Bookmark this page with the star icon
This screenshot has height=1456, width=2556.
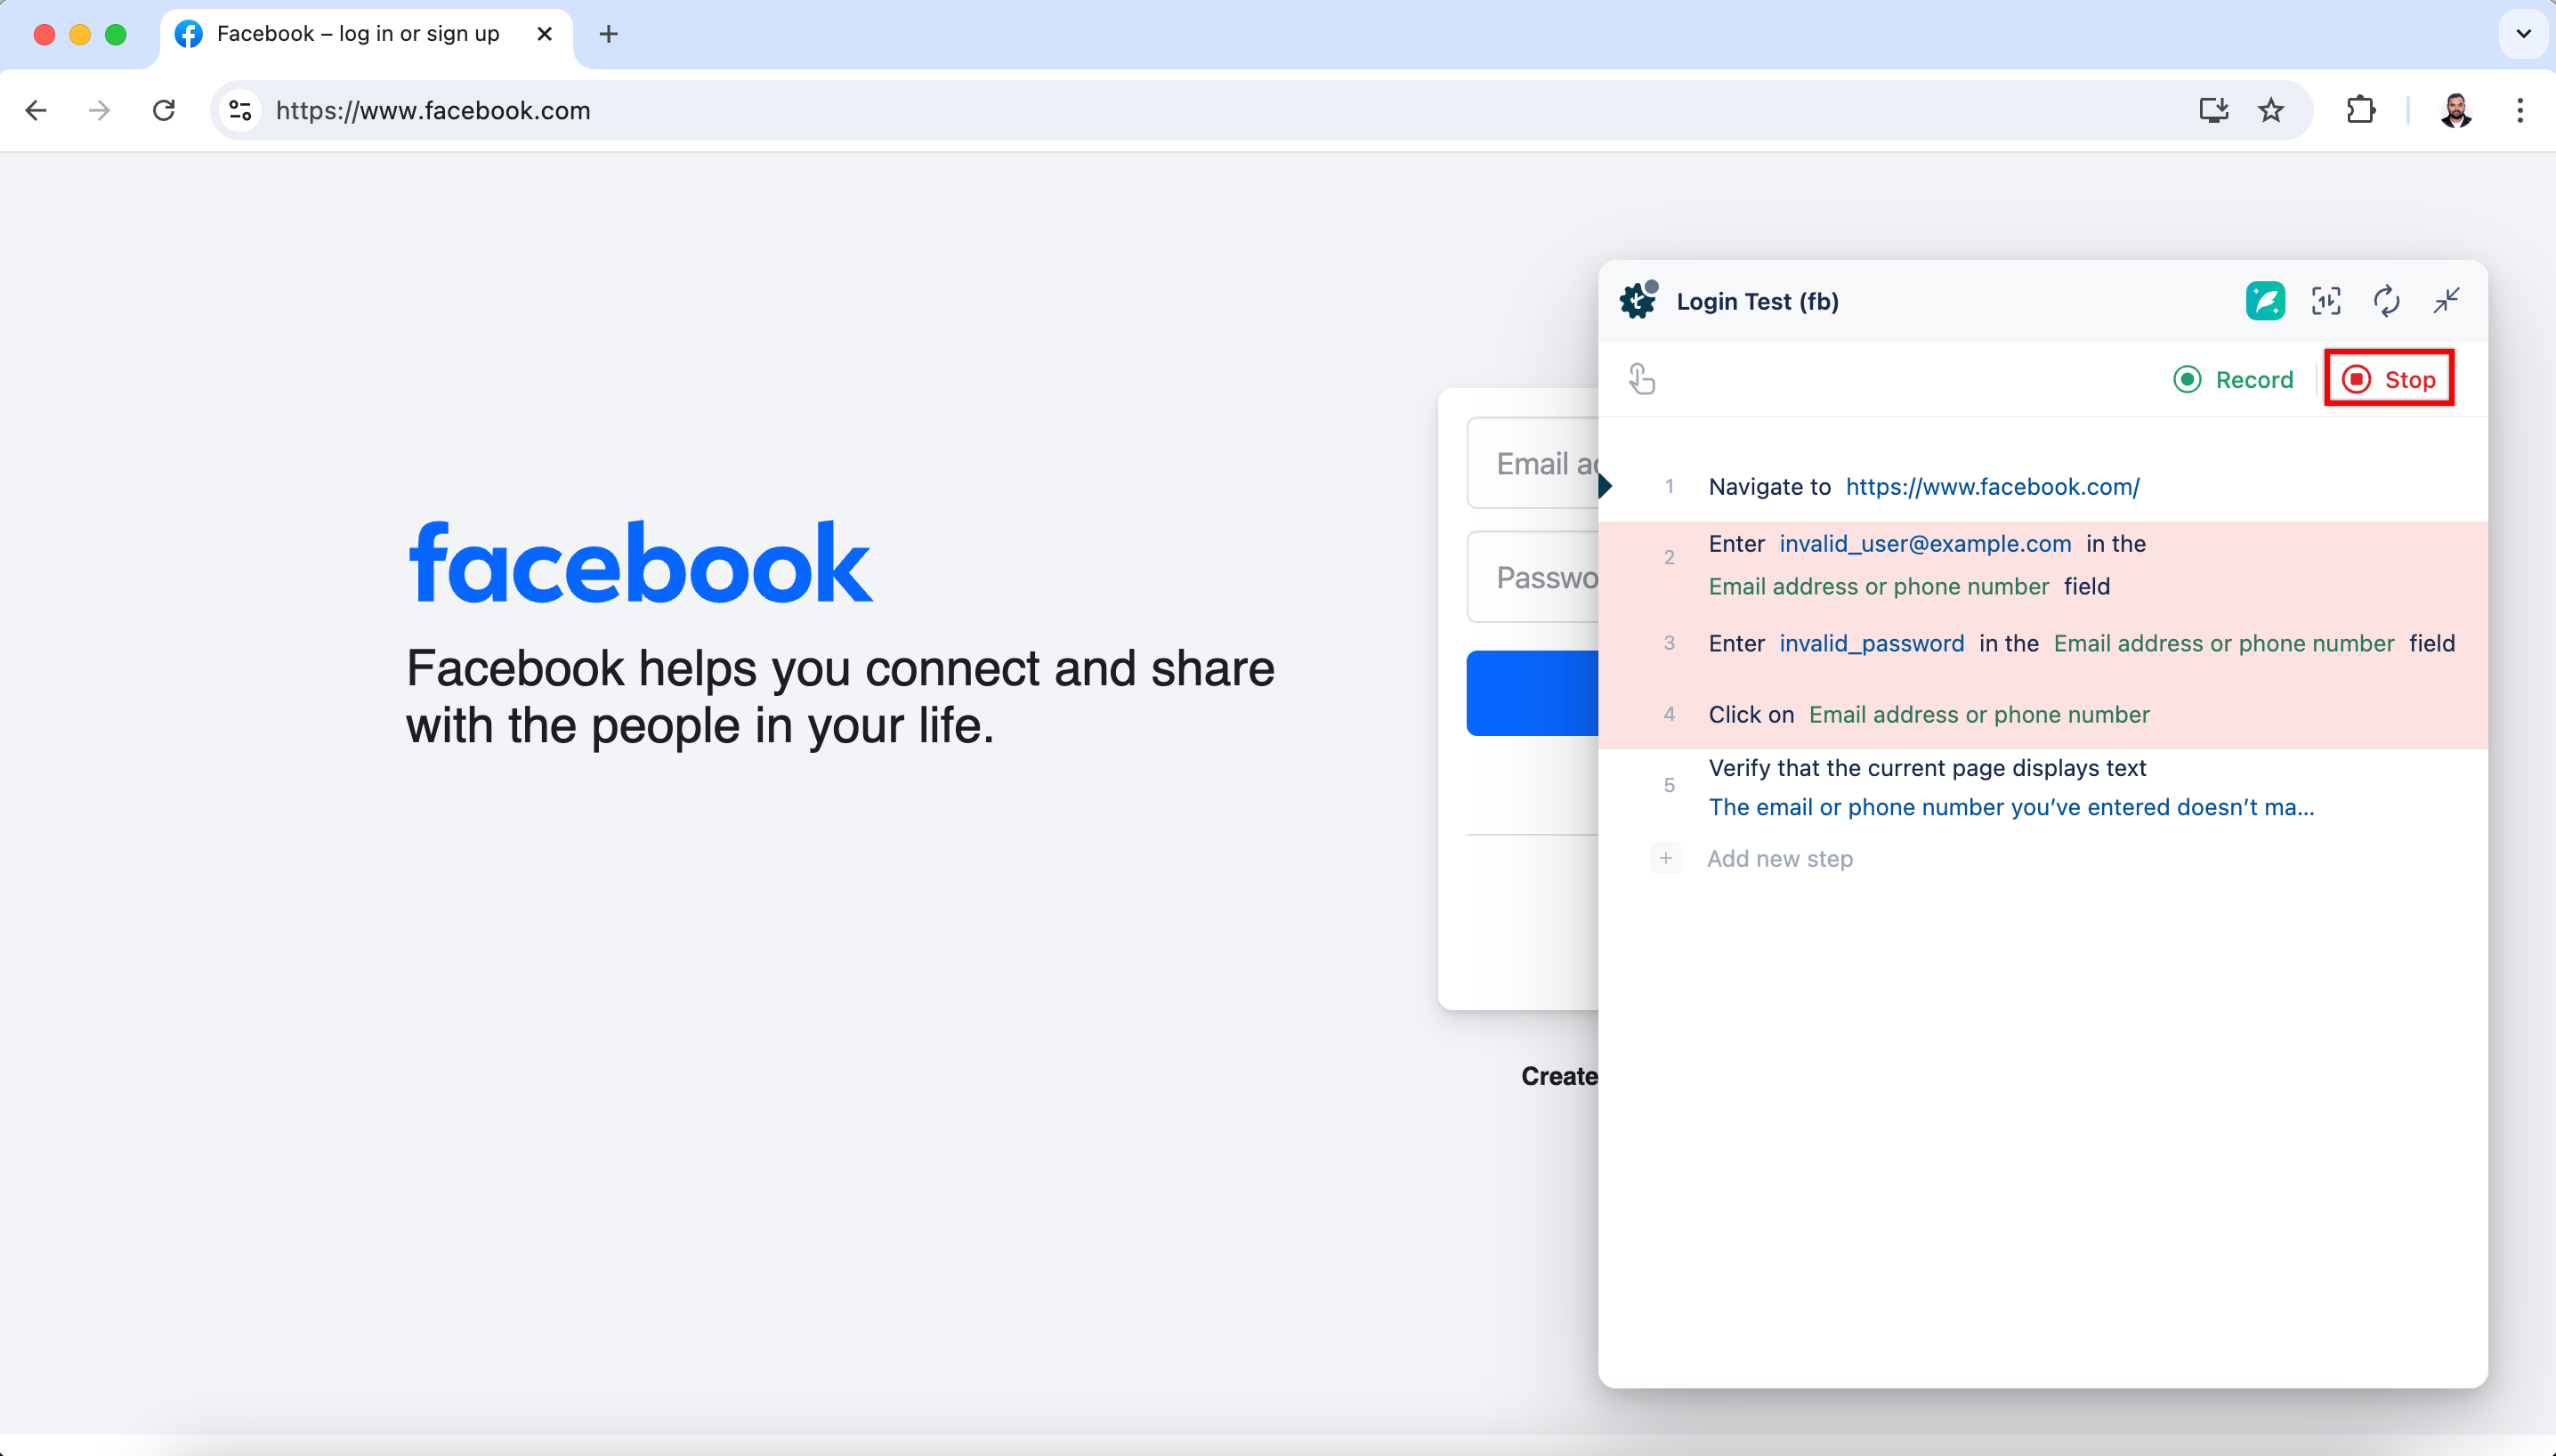point(2271,110)
